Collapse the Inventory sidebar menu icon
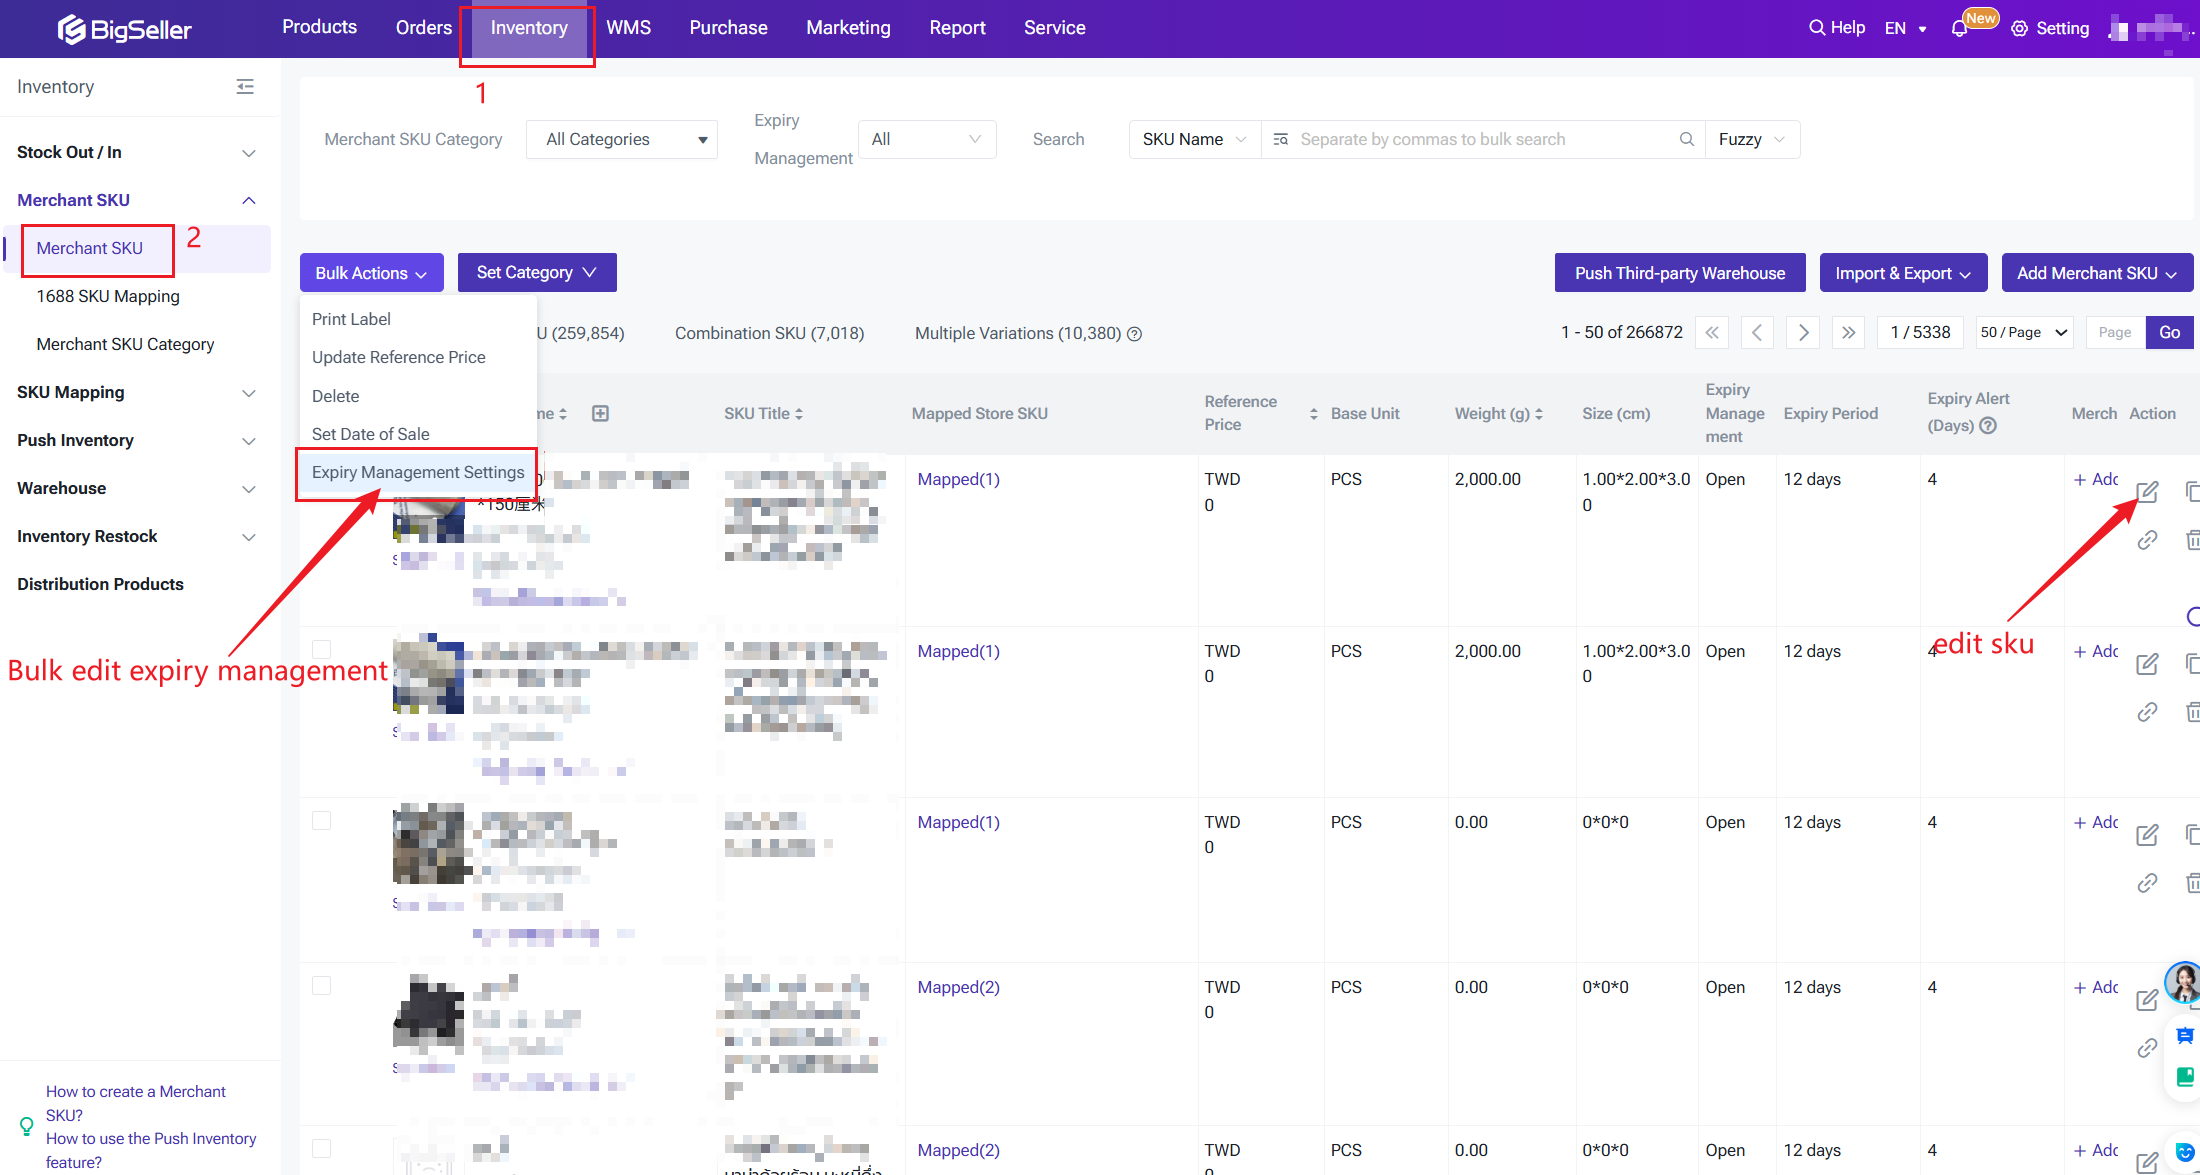Image resolution: width=2200 pixels, height=1175 pixels. point(245,87)
